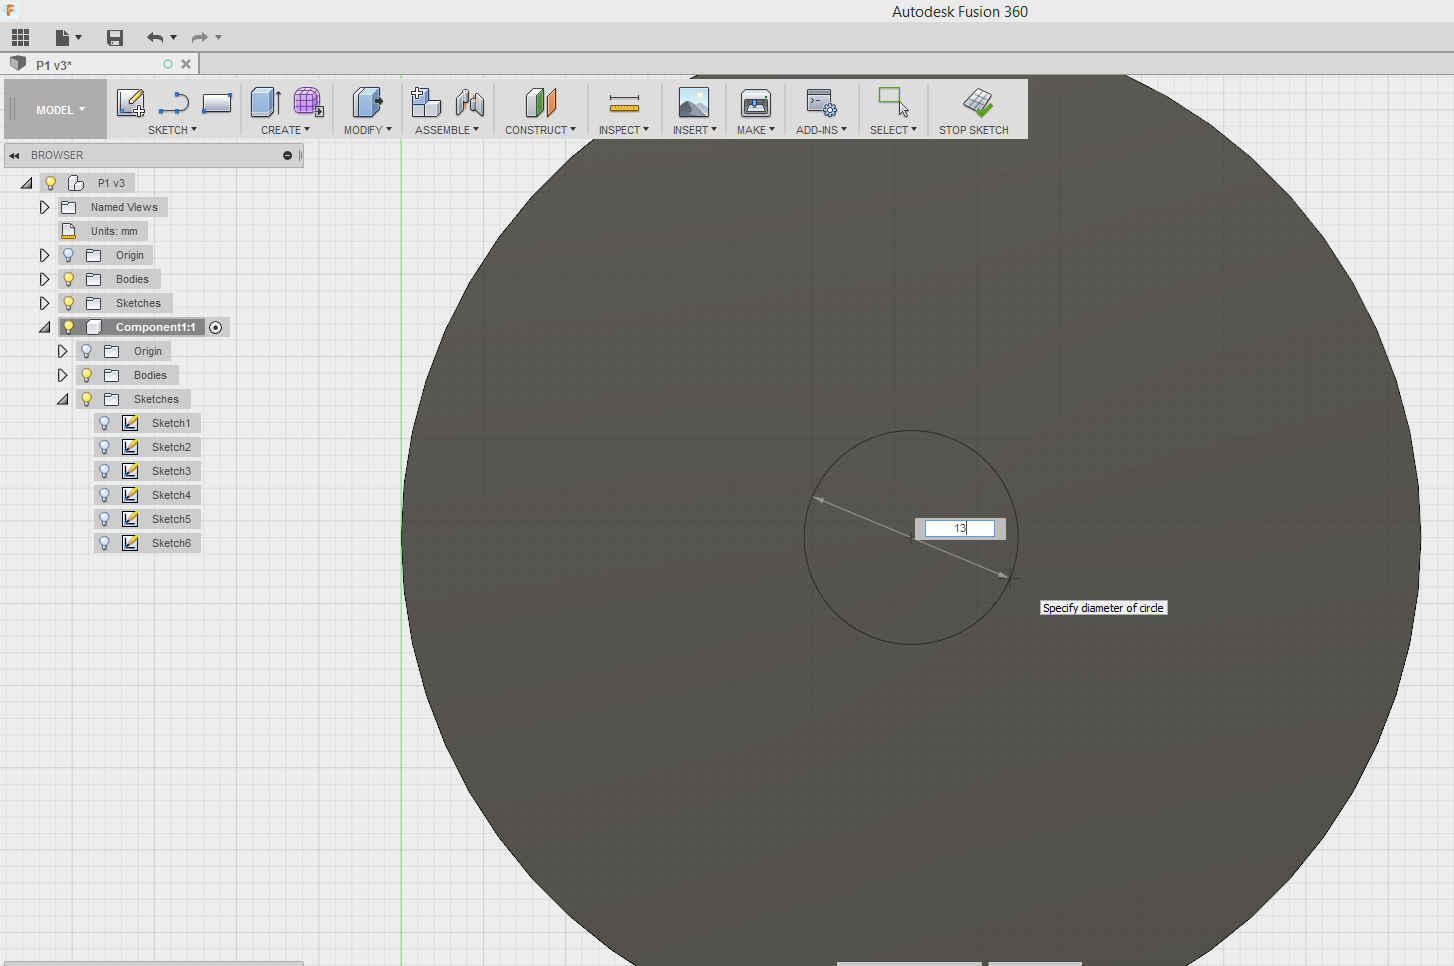The width and height of the screenshot is (1454, 966).
Task: Open the File menu icon
Action: click(x=67, y=38)
